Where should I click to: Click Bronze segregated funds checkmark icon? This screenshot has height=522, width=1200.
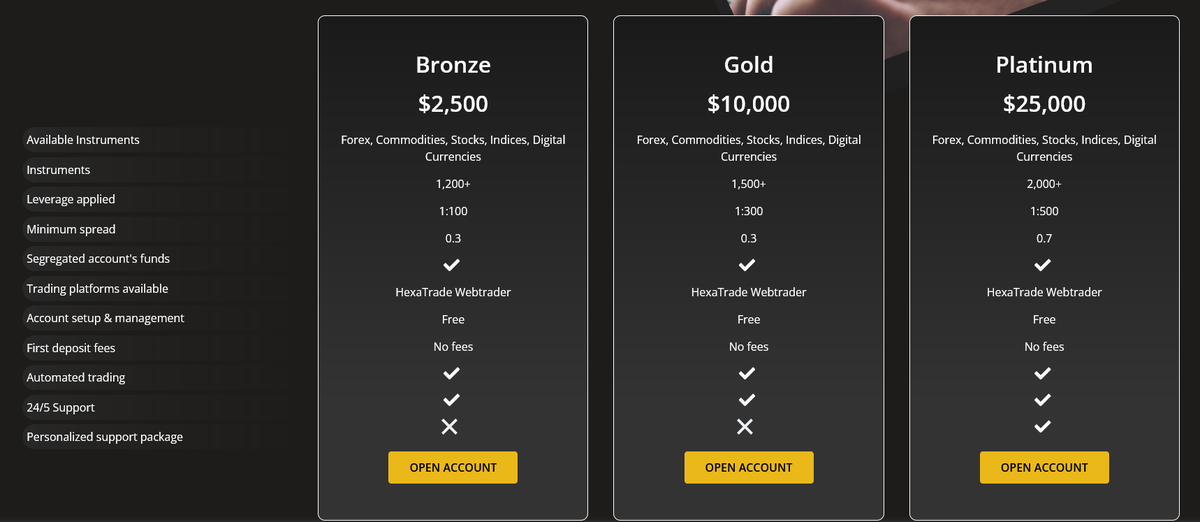tap(452, 265)
